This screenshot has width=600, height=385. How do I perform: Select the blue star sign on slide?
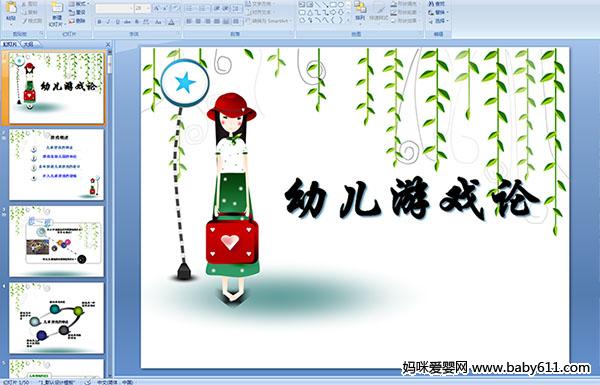185,83
